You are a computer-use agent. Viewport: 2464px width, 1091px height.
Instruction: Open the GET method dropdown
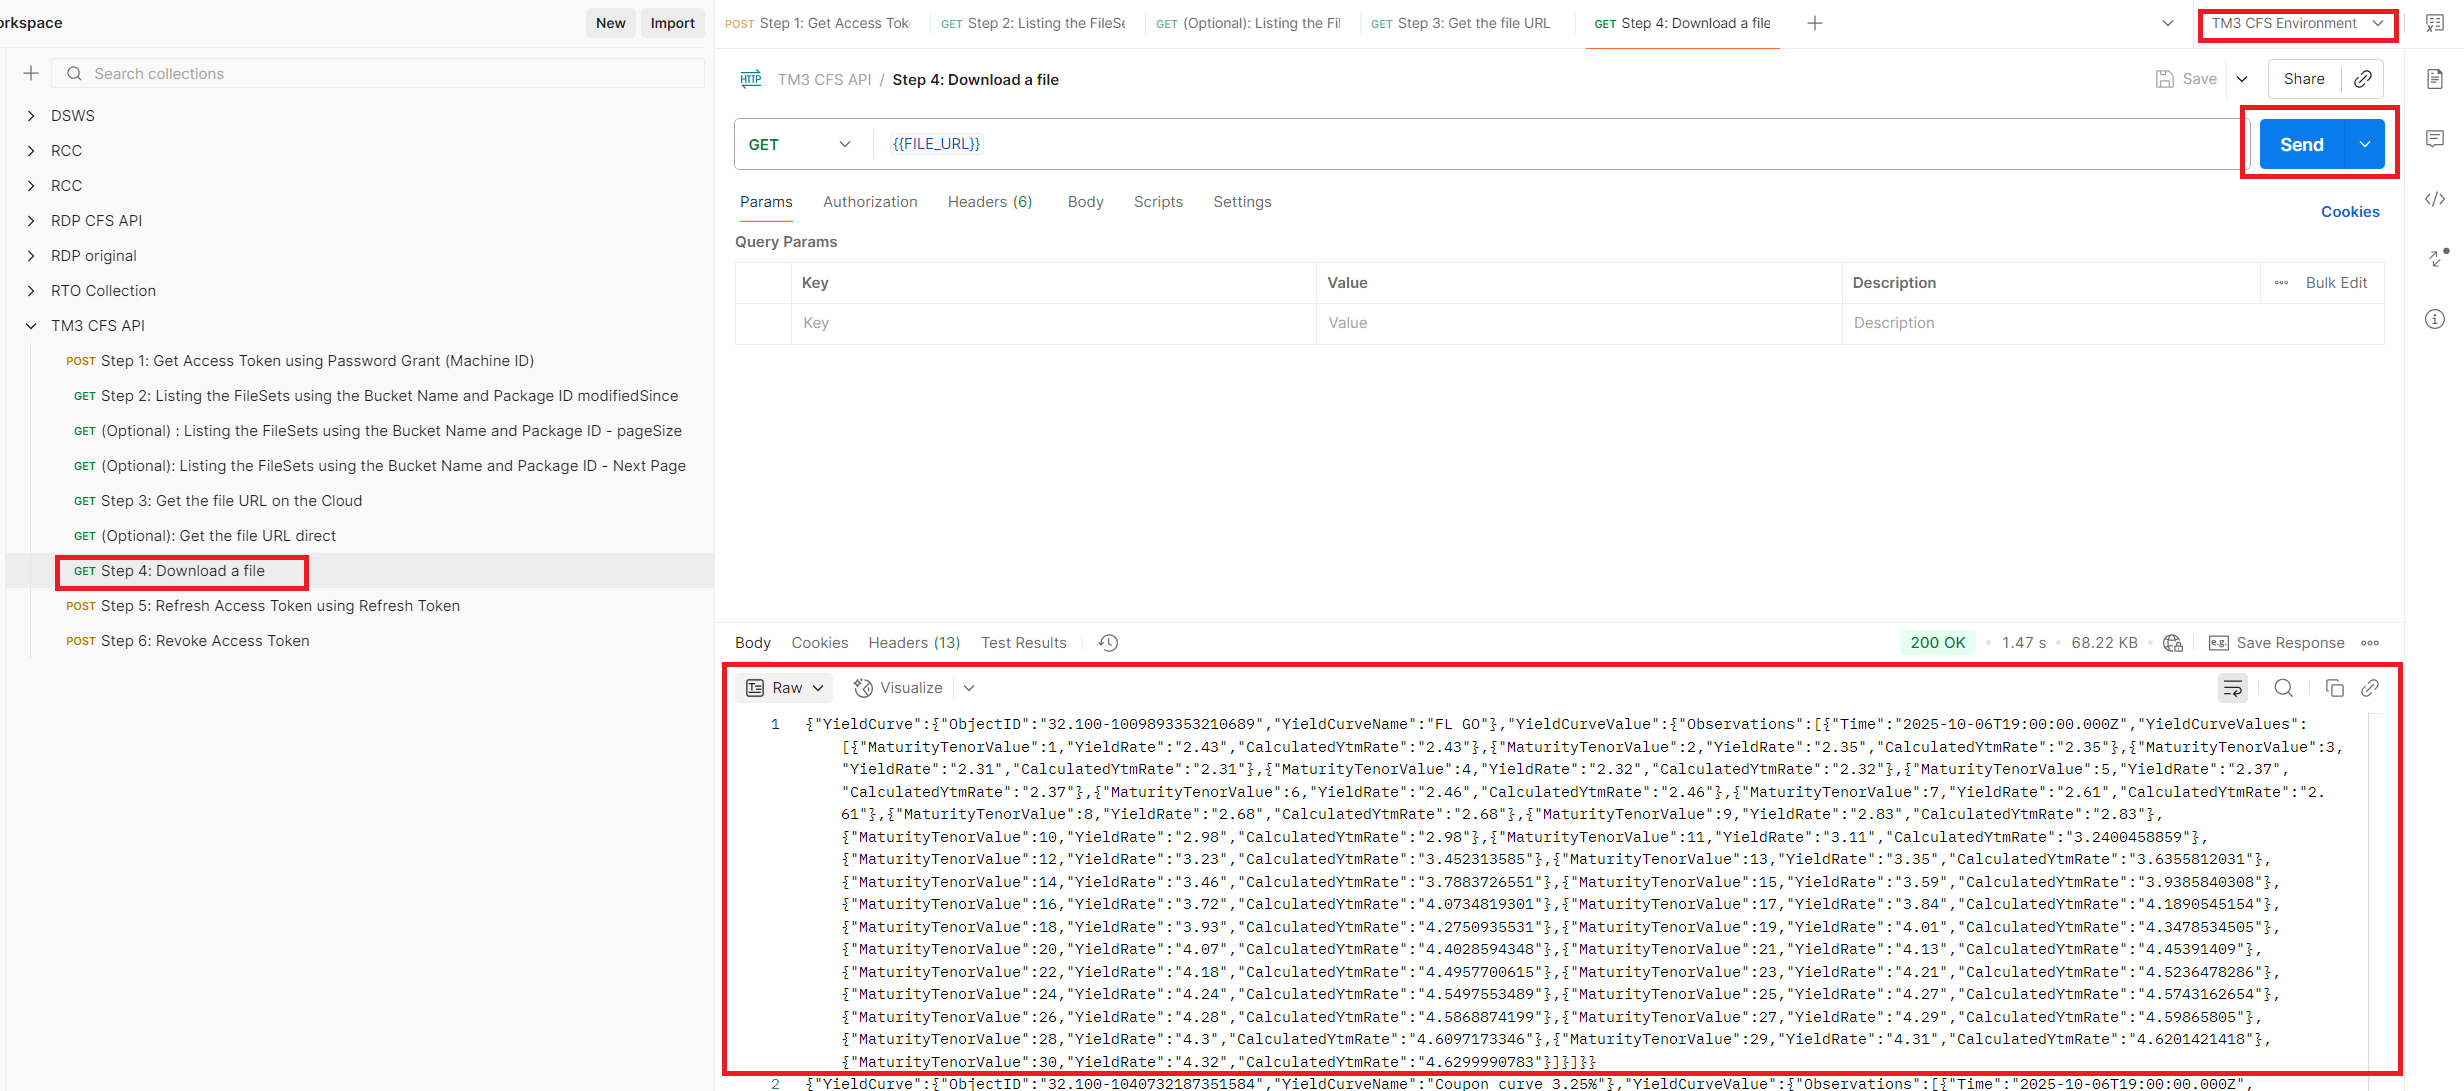pyautogui.click(x=800, y=144)
